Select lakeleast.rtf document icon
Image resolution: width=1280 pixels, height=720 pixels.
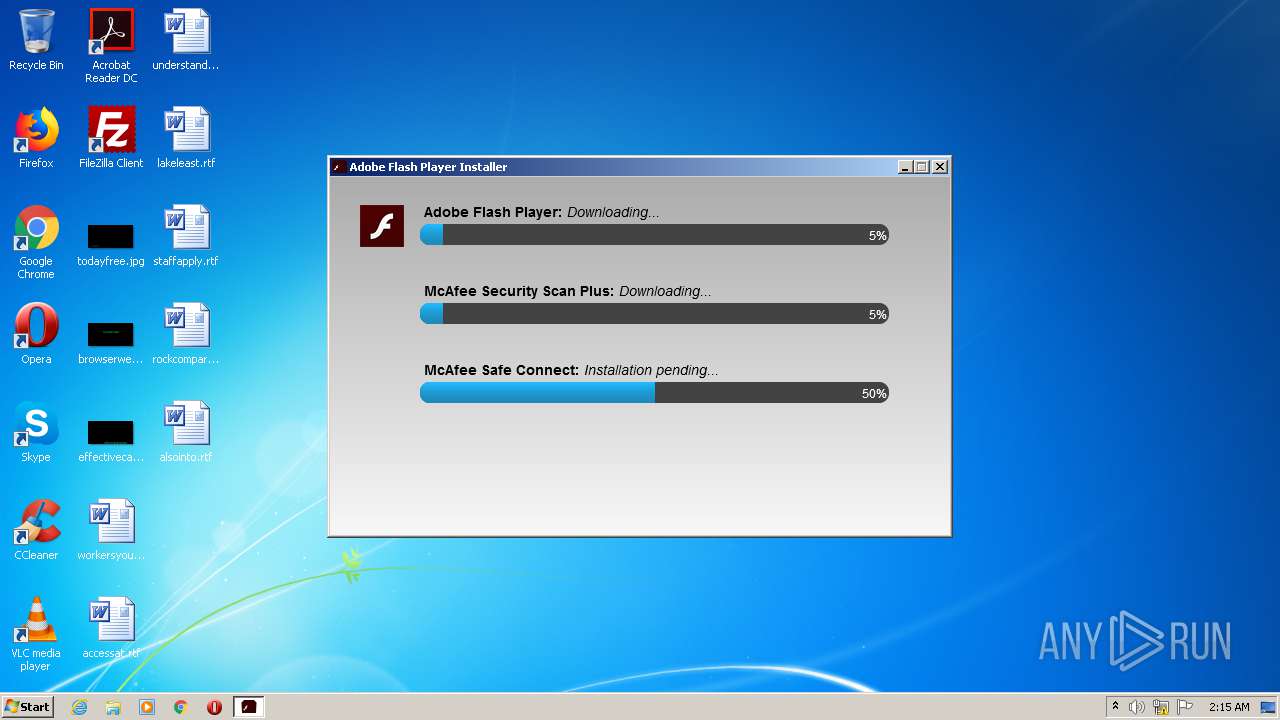(186, 138)
